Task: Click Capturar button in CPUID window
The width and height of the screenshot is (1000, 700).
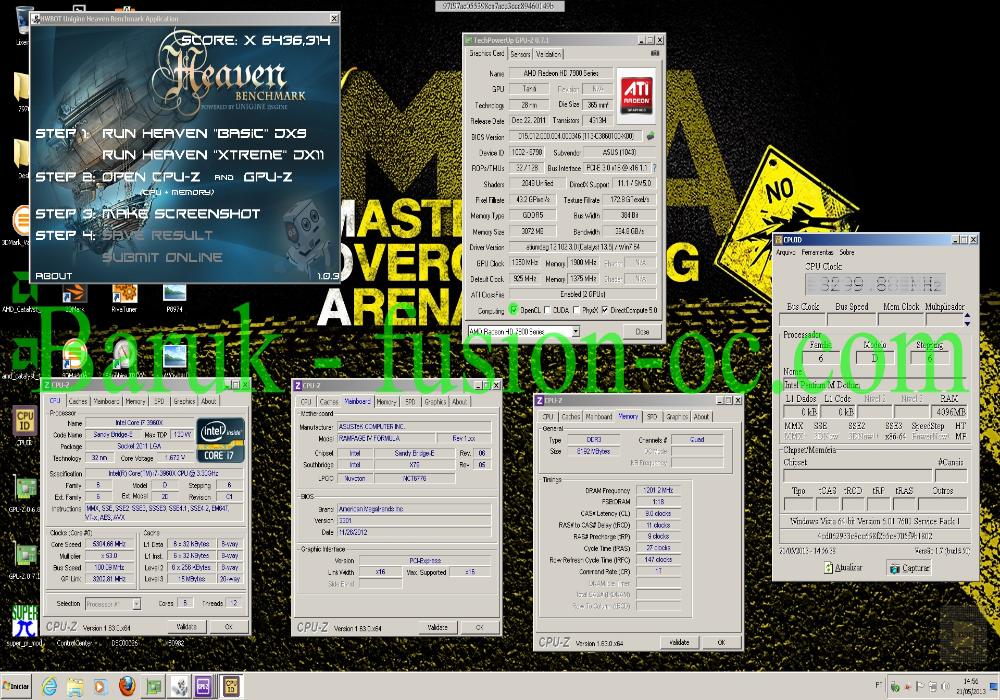Action: pos(909,567)
